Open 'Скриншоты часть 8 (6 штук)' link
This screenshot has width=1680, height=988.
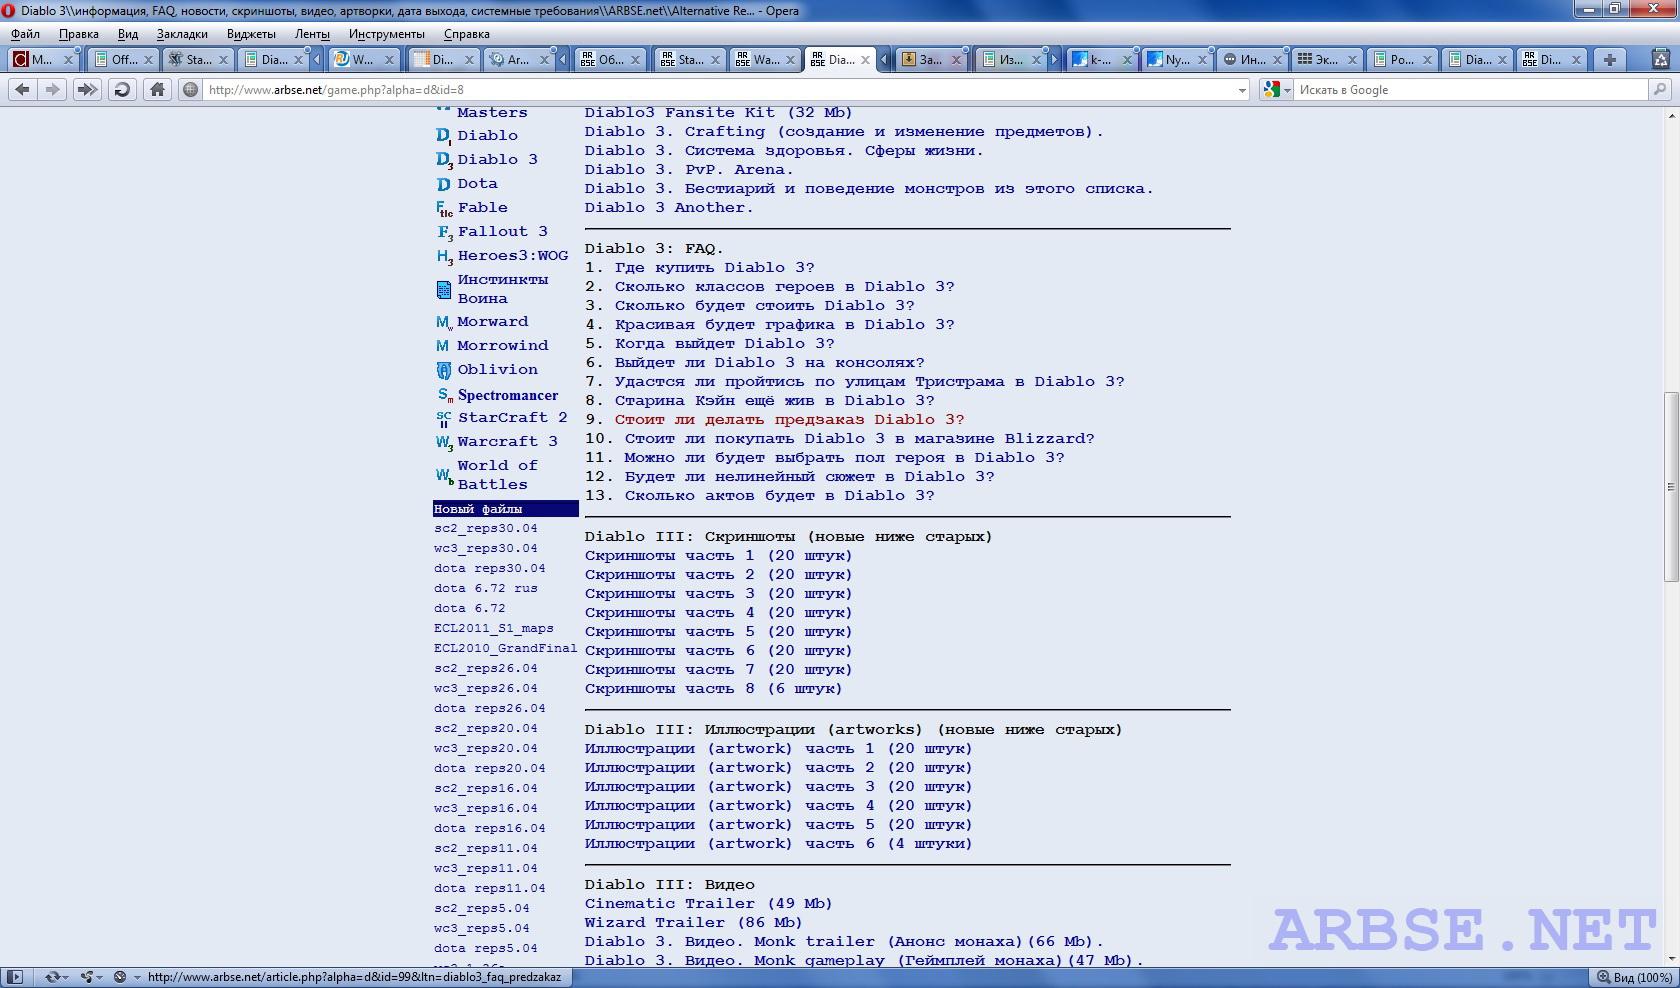pos(714,689)
